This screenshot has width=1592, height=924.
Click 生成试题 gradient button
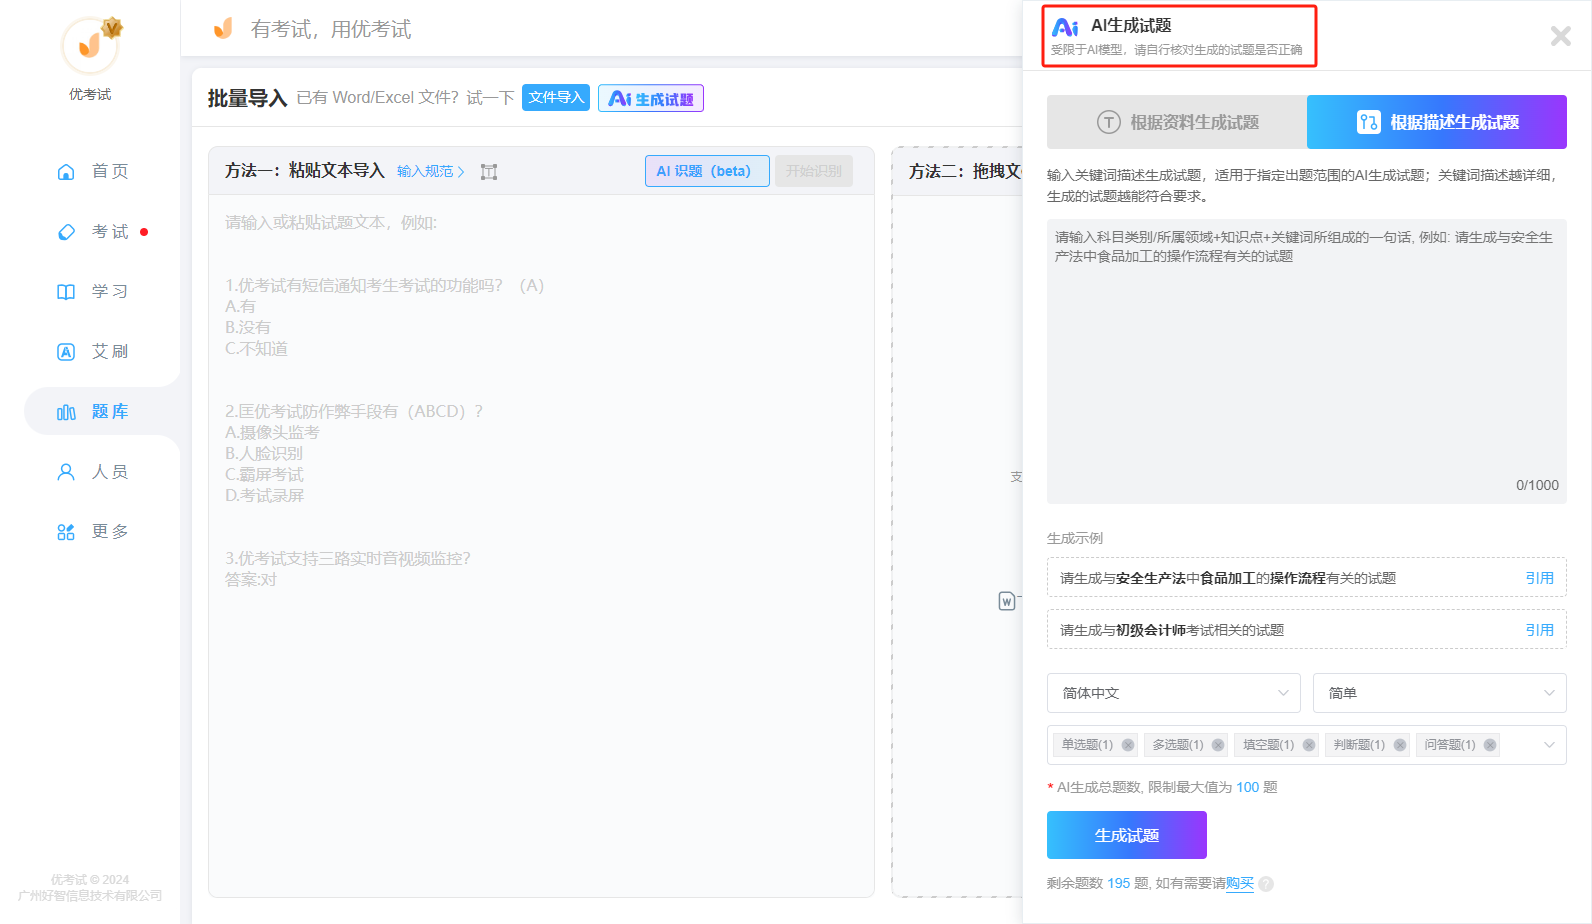pyautogui.click(x=1127, y=835)
